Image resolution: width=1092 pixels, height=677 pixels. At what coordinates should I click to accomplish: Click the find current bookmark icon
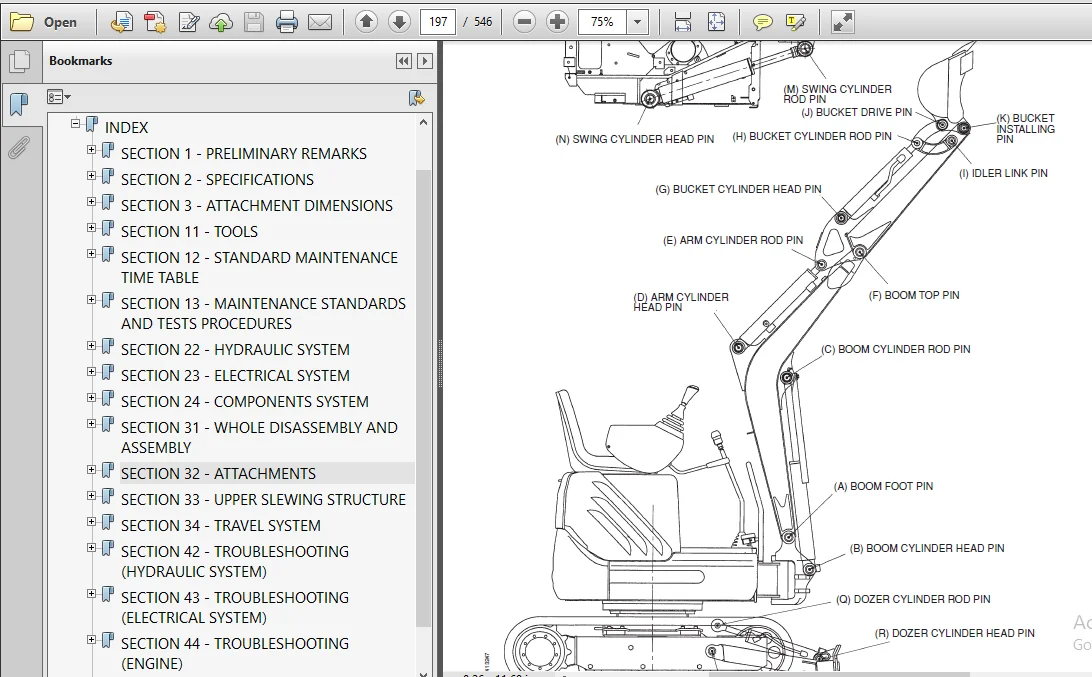point(416,98)
